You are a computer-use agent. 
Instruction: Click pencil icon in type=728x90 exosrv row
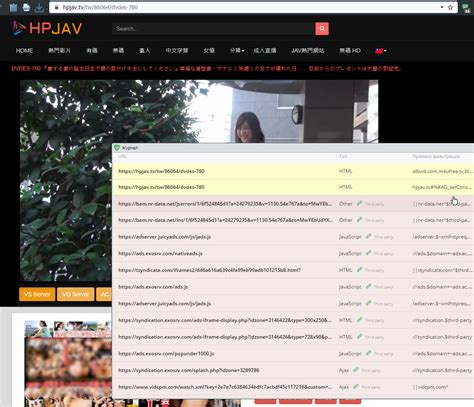(x=359, y=336)
